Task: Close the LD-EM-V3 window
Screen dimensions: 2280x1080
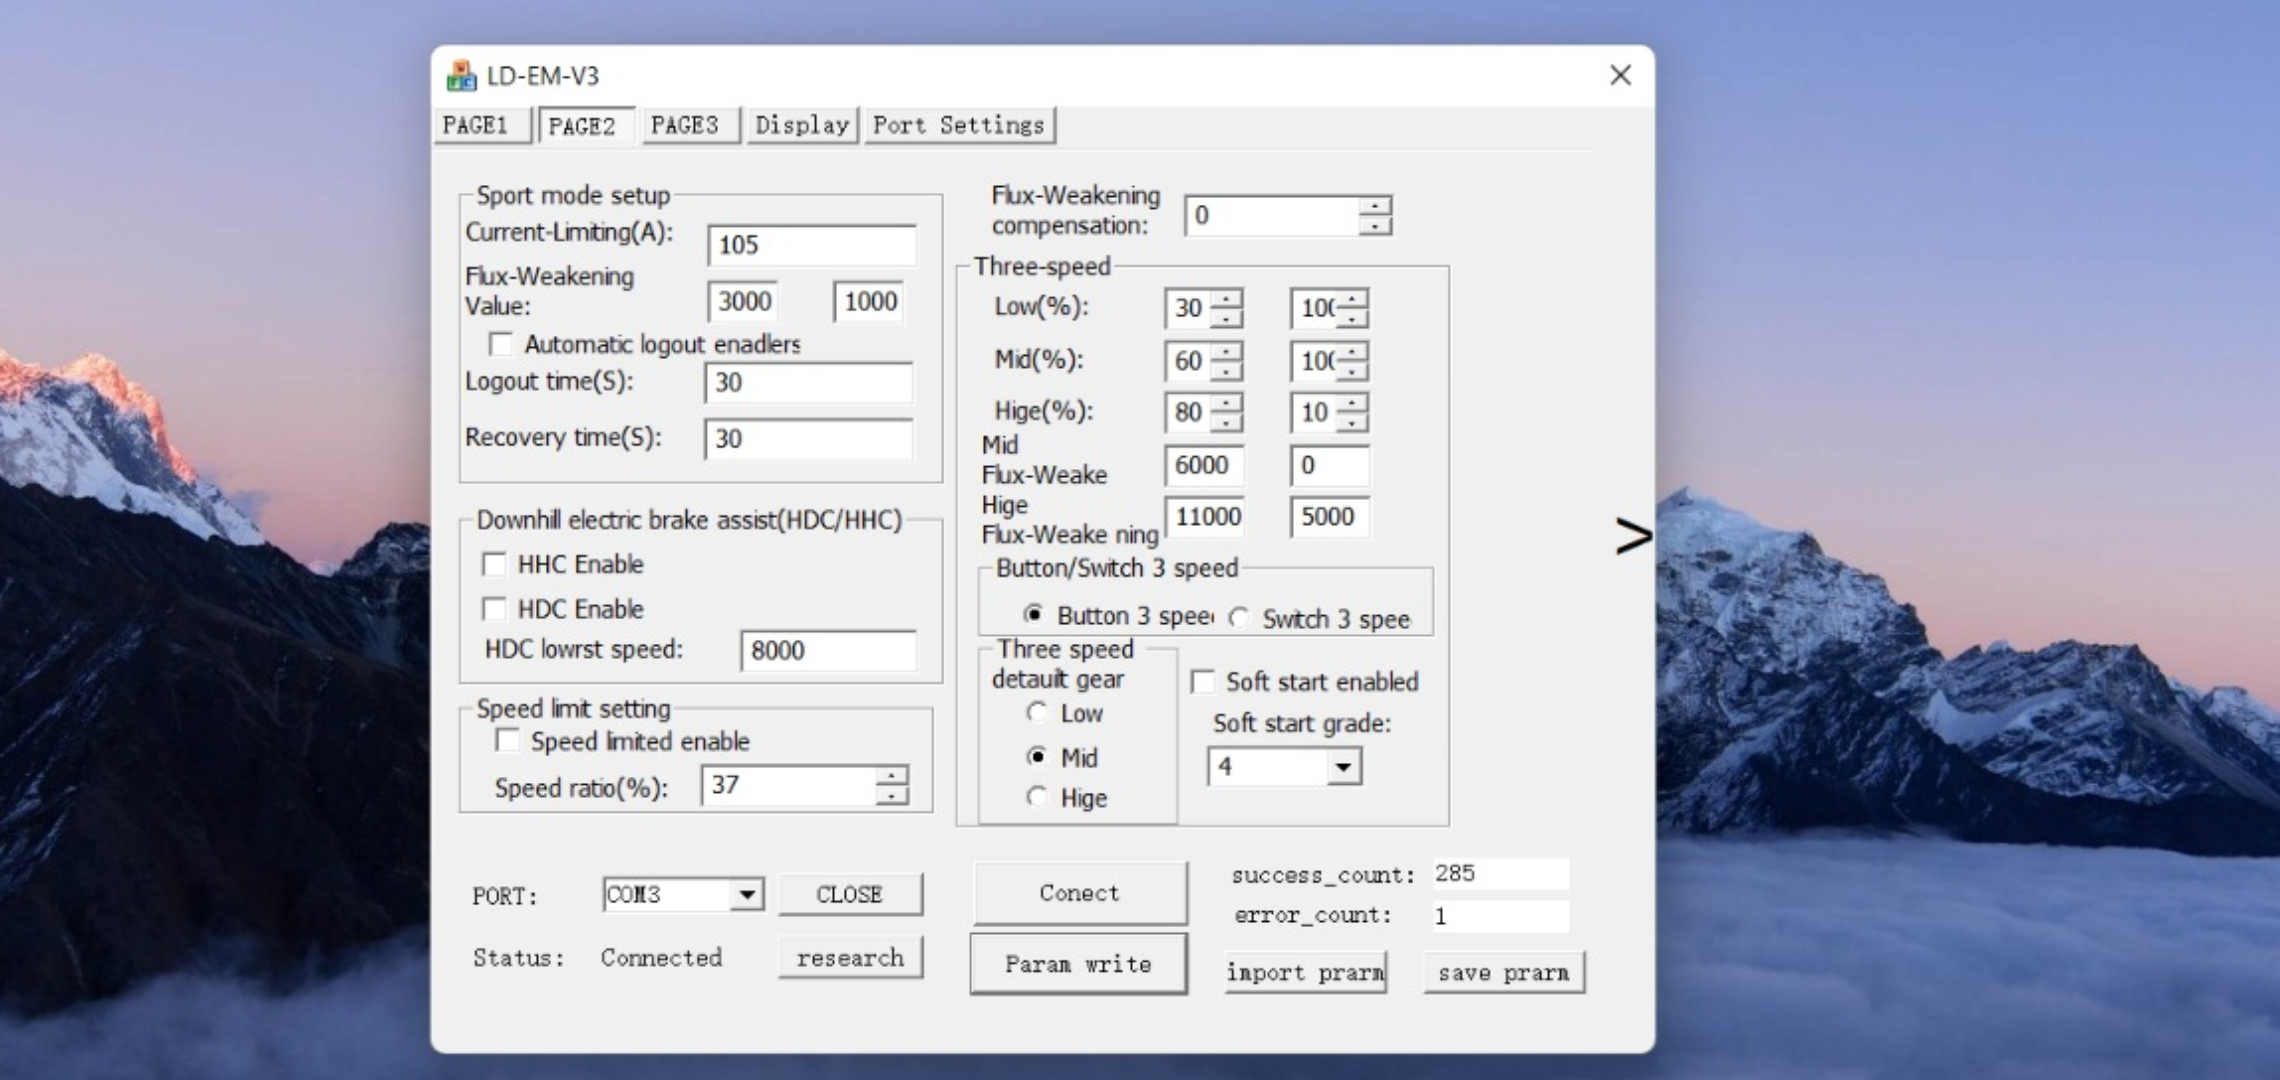Action: [1620, 76]
